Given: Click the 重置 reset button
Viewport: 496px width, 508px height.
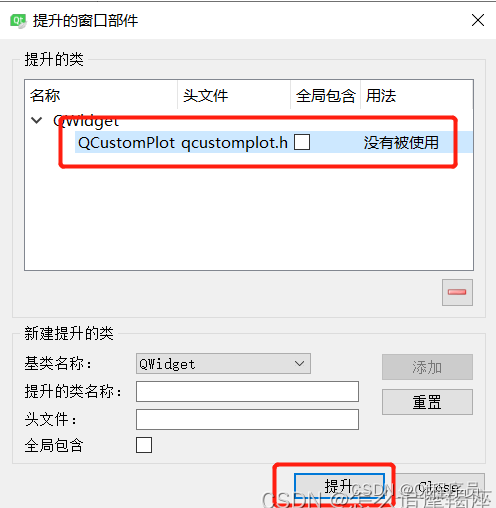Looking at the screenshot, I should [427, 402].
